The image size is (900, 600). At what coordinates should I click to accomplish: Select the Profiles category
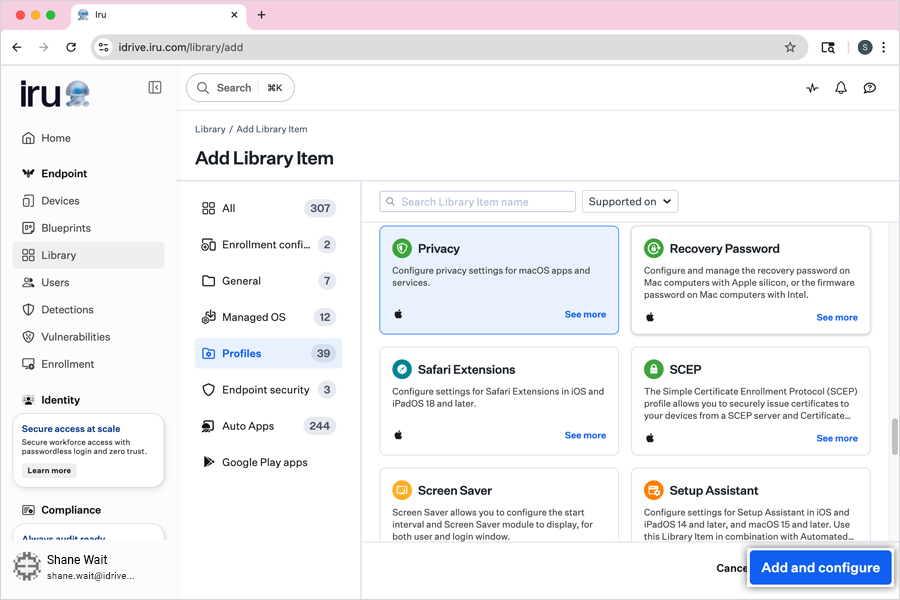268,353
